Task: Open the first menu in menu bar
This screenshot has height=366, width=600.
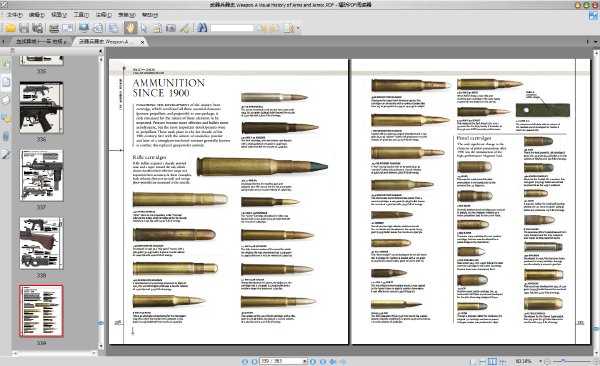Action: pos(15,15)
